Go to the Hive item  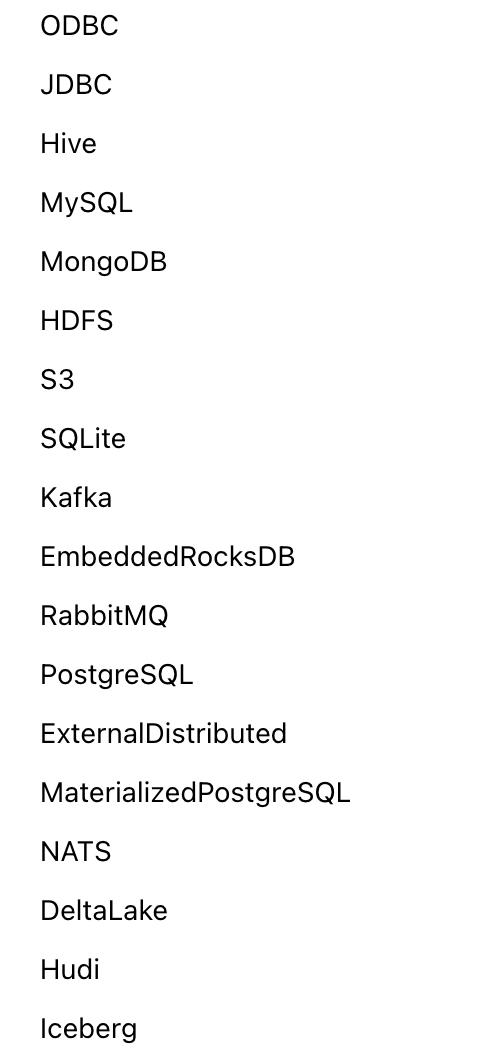pos(68,144)
